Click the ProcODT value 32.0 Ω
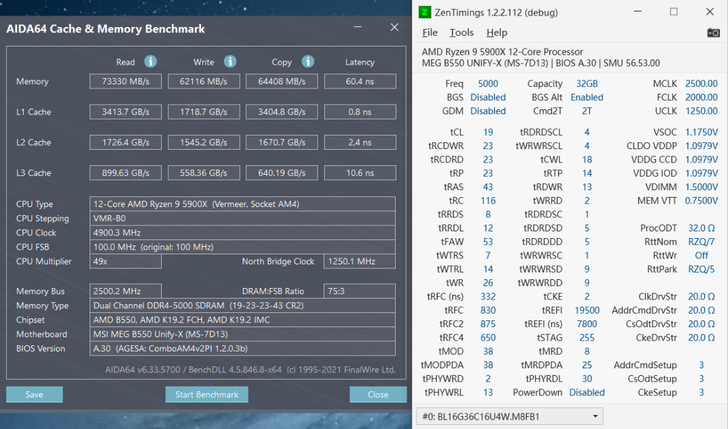Screen dimensions: 728x429 click(702, 228)
